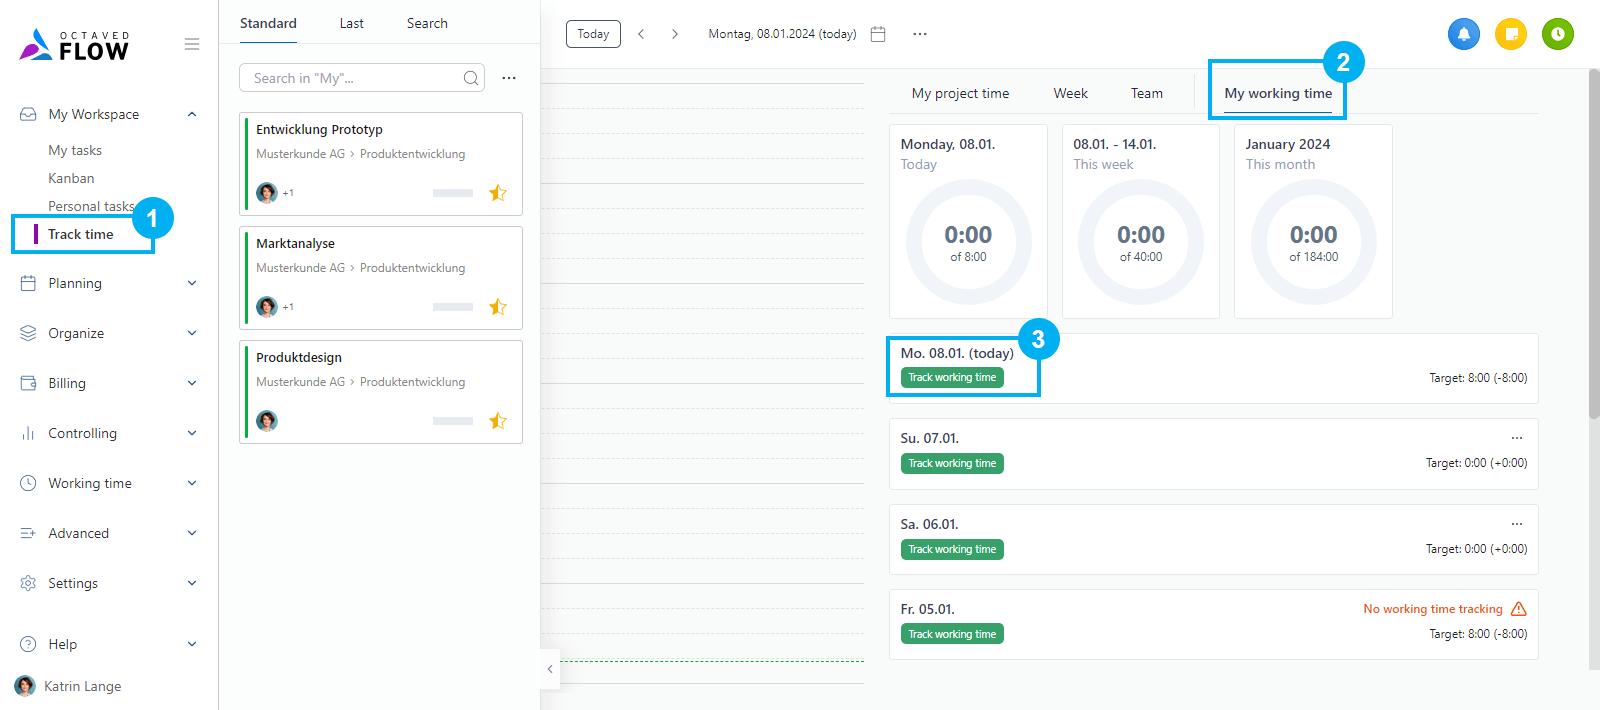
Task: Expand the Working time section
Action: pyautogui.click(x=192, y=483)
